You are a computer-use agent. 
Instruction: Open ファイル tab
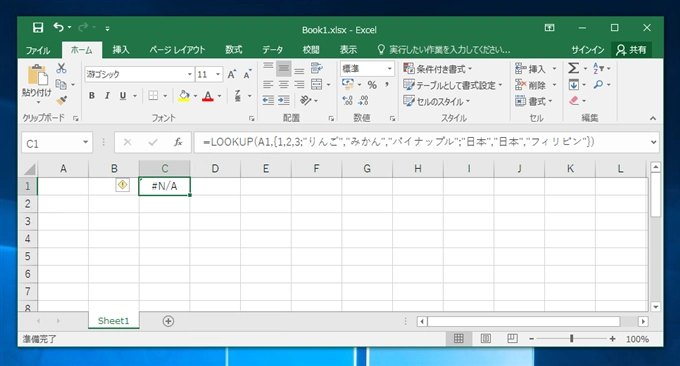pos(38,50)
